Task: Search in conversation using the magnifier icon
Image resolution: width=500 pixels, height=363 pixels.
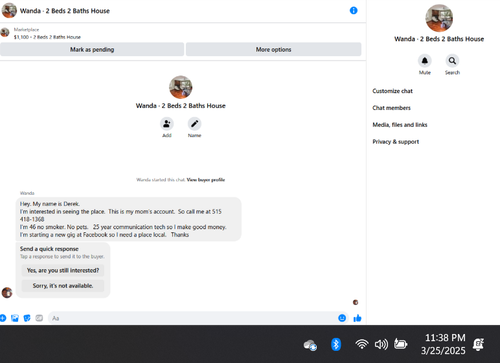Action: click(452, 61)
